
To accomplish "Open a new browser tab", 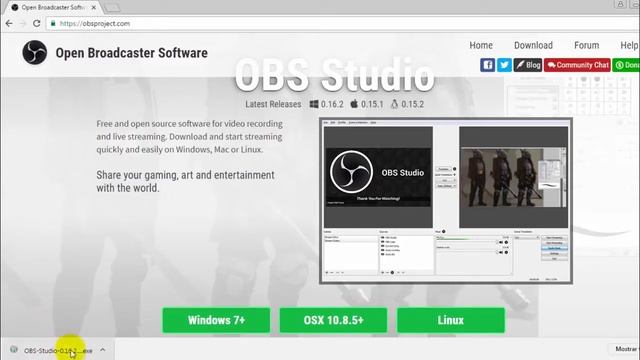I will (x=112, y=7).
